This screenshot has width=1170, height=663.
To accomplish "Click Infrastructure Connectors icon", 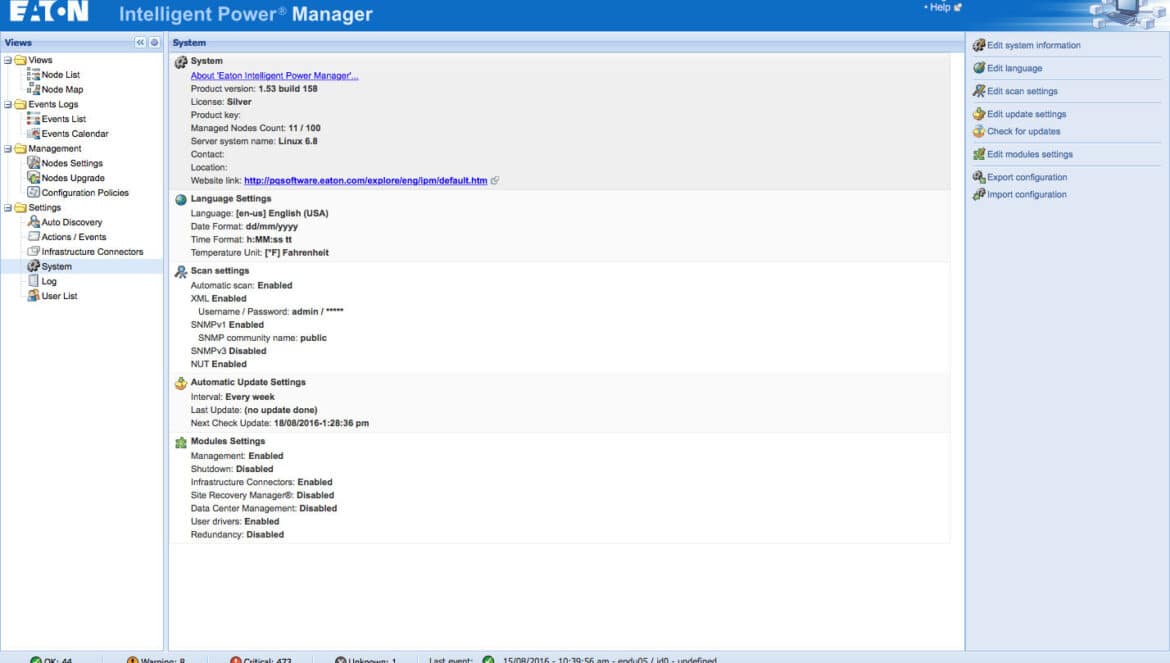I will point(34,251).
